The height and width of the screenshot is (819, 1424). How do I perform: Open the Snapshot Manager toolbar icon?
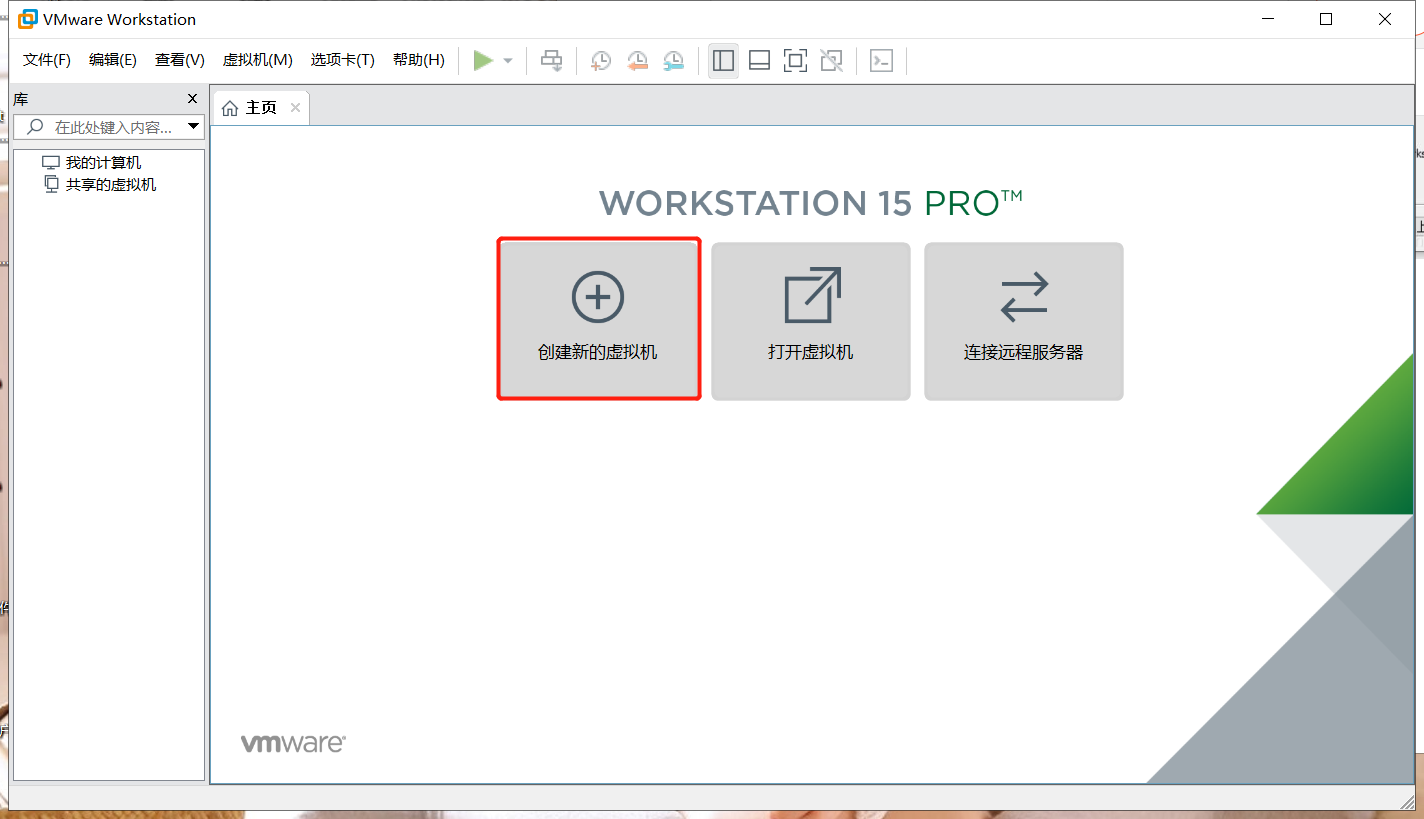pyautogui.click(x=675, y=61)
